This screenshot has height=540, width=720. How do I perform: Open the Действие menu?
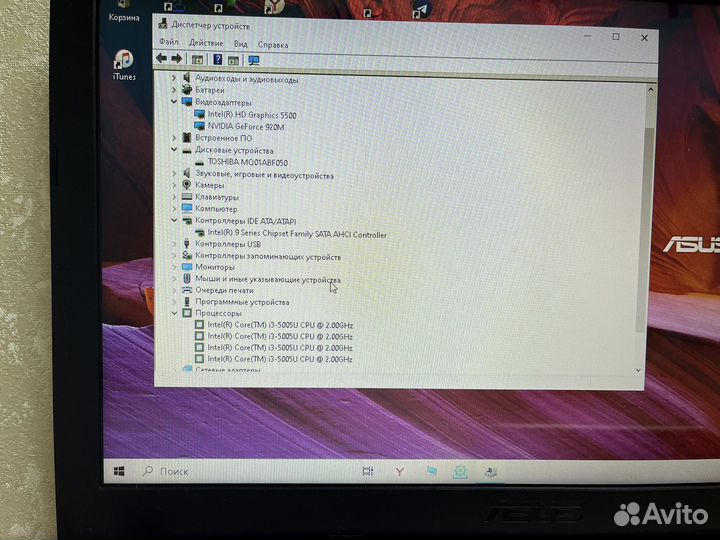[206, 43]
